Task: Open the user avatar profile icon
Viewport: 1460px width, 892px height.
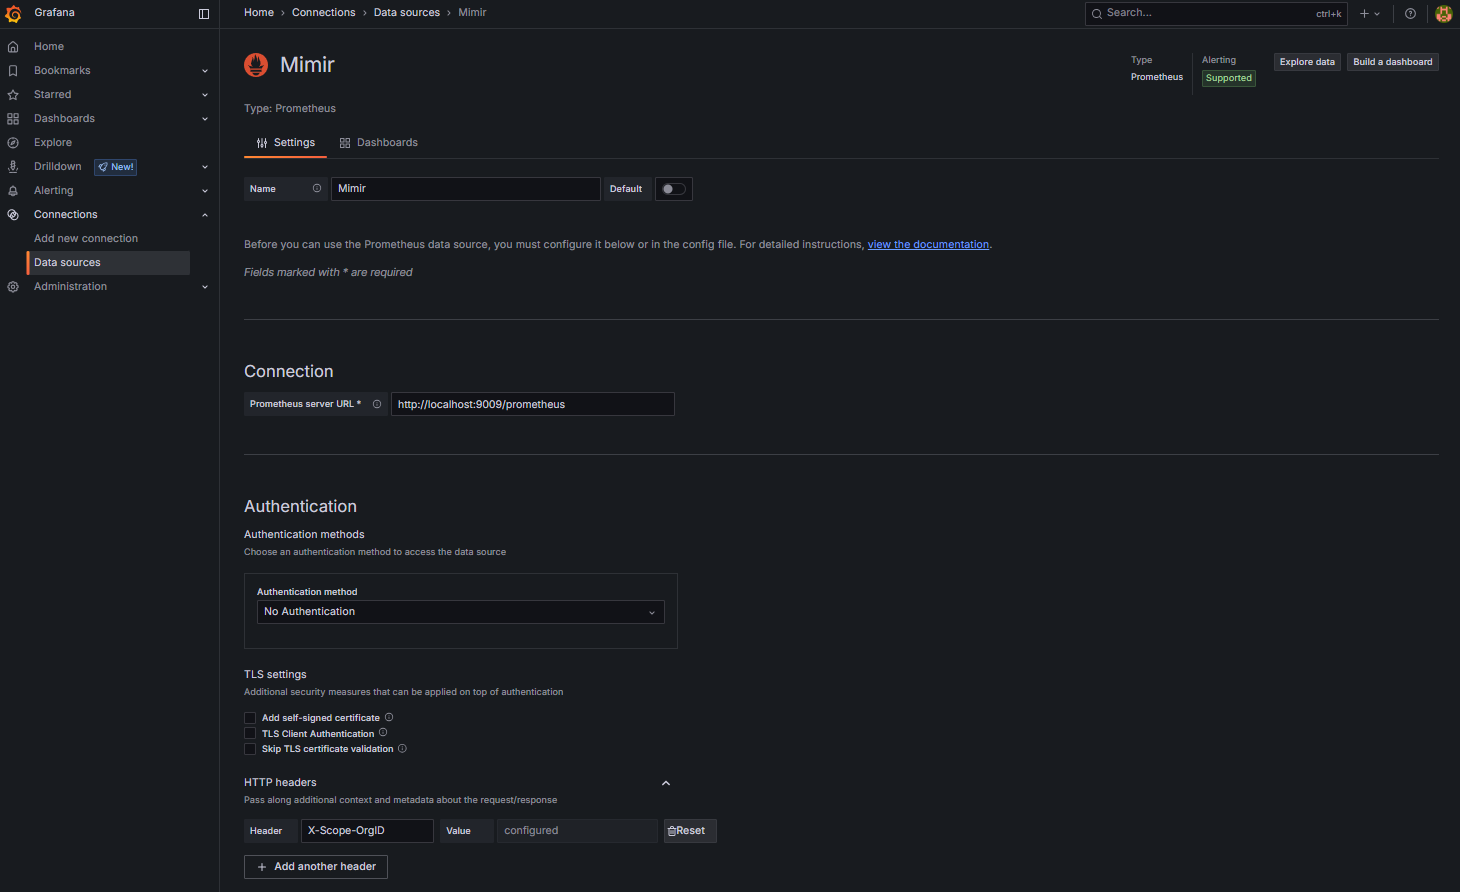Action: pos(1443,13)
